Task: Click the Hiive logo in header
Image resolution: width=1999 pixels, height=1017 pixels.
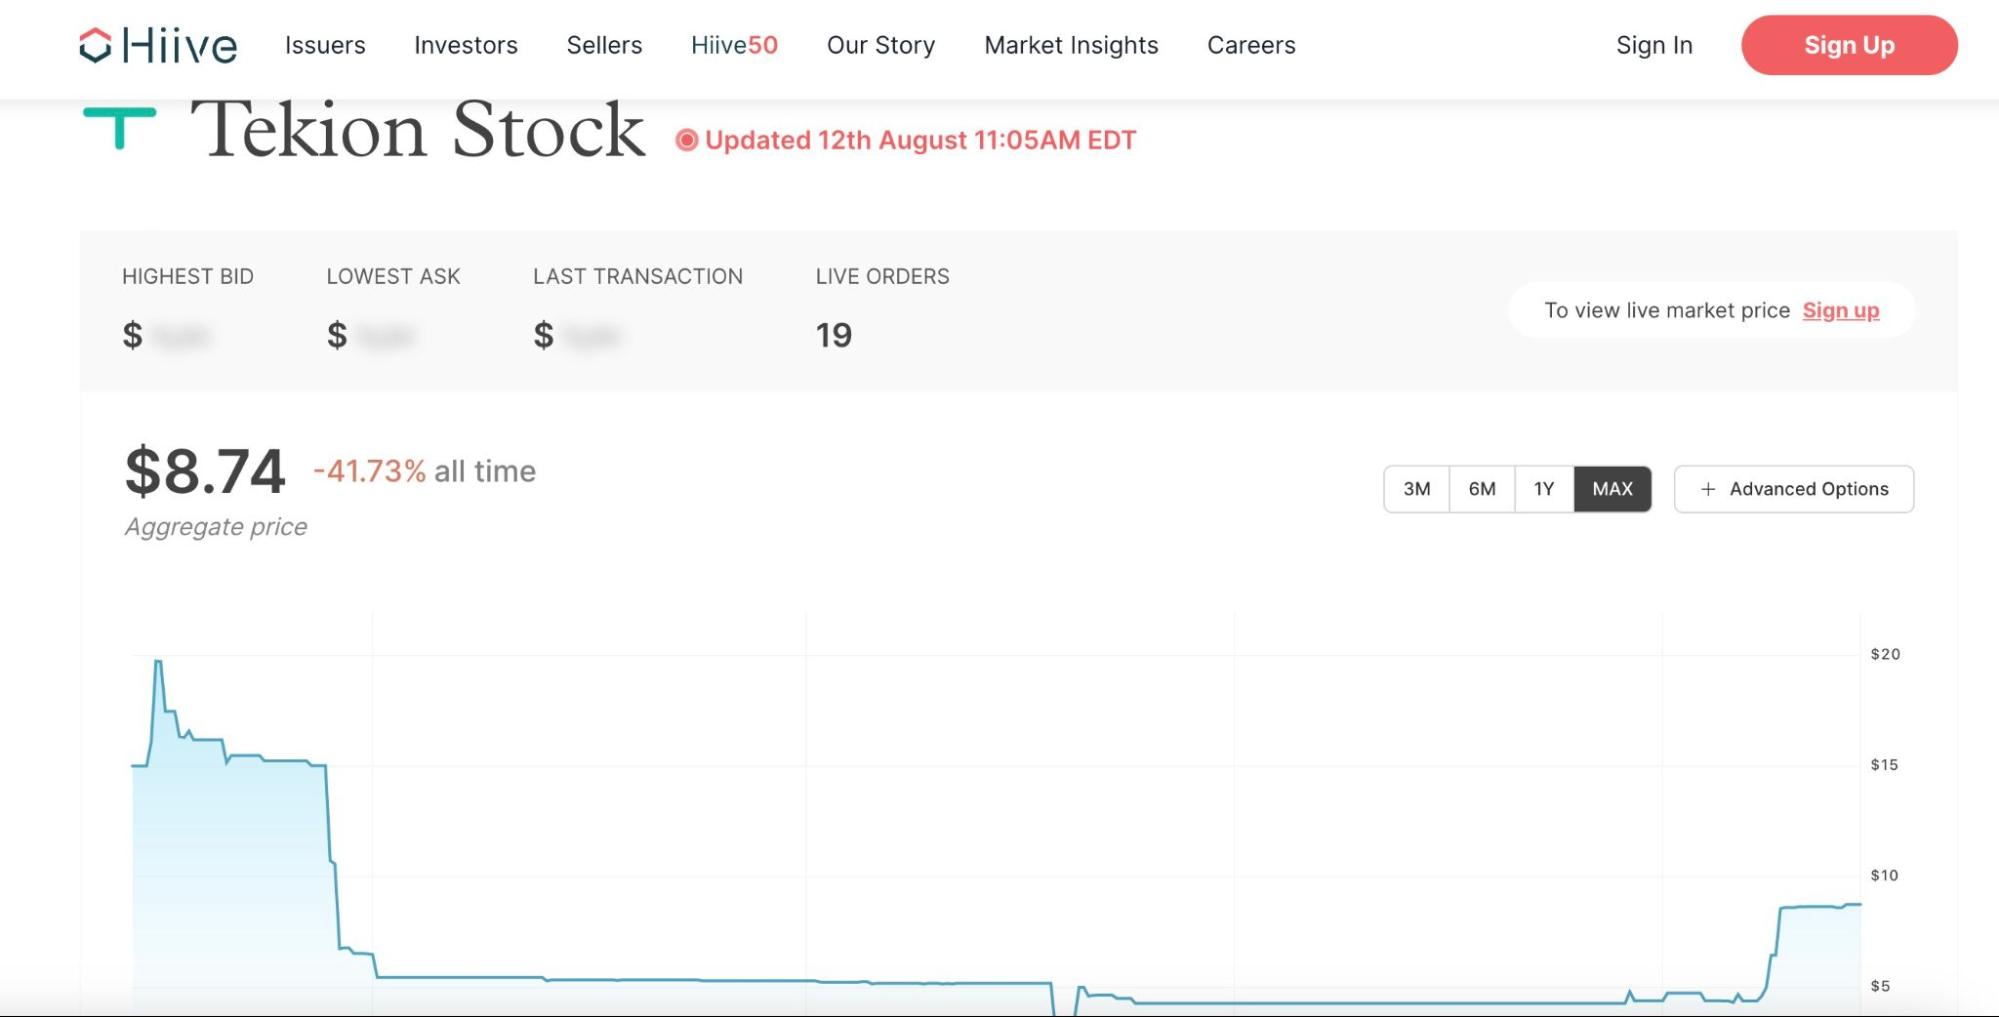Action: (158, 45)
